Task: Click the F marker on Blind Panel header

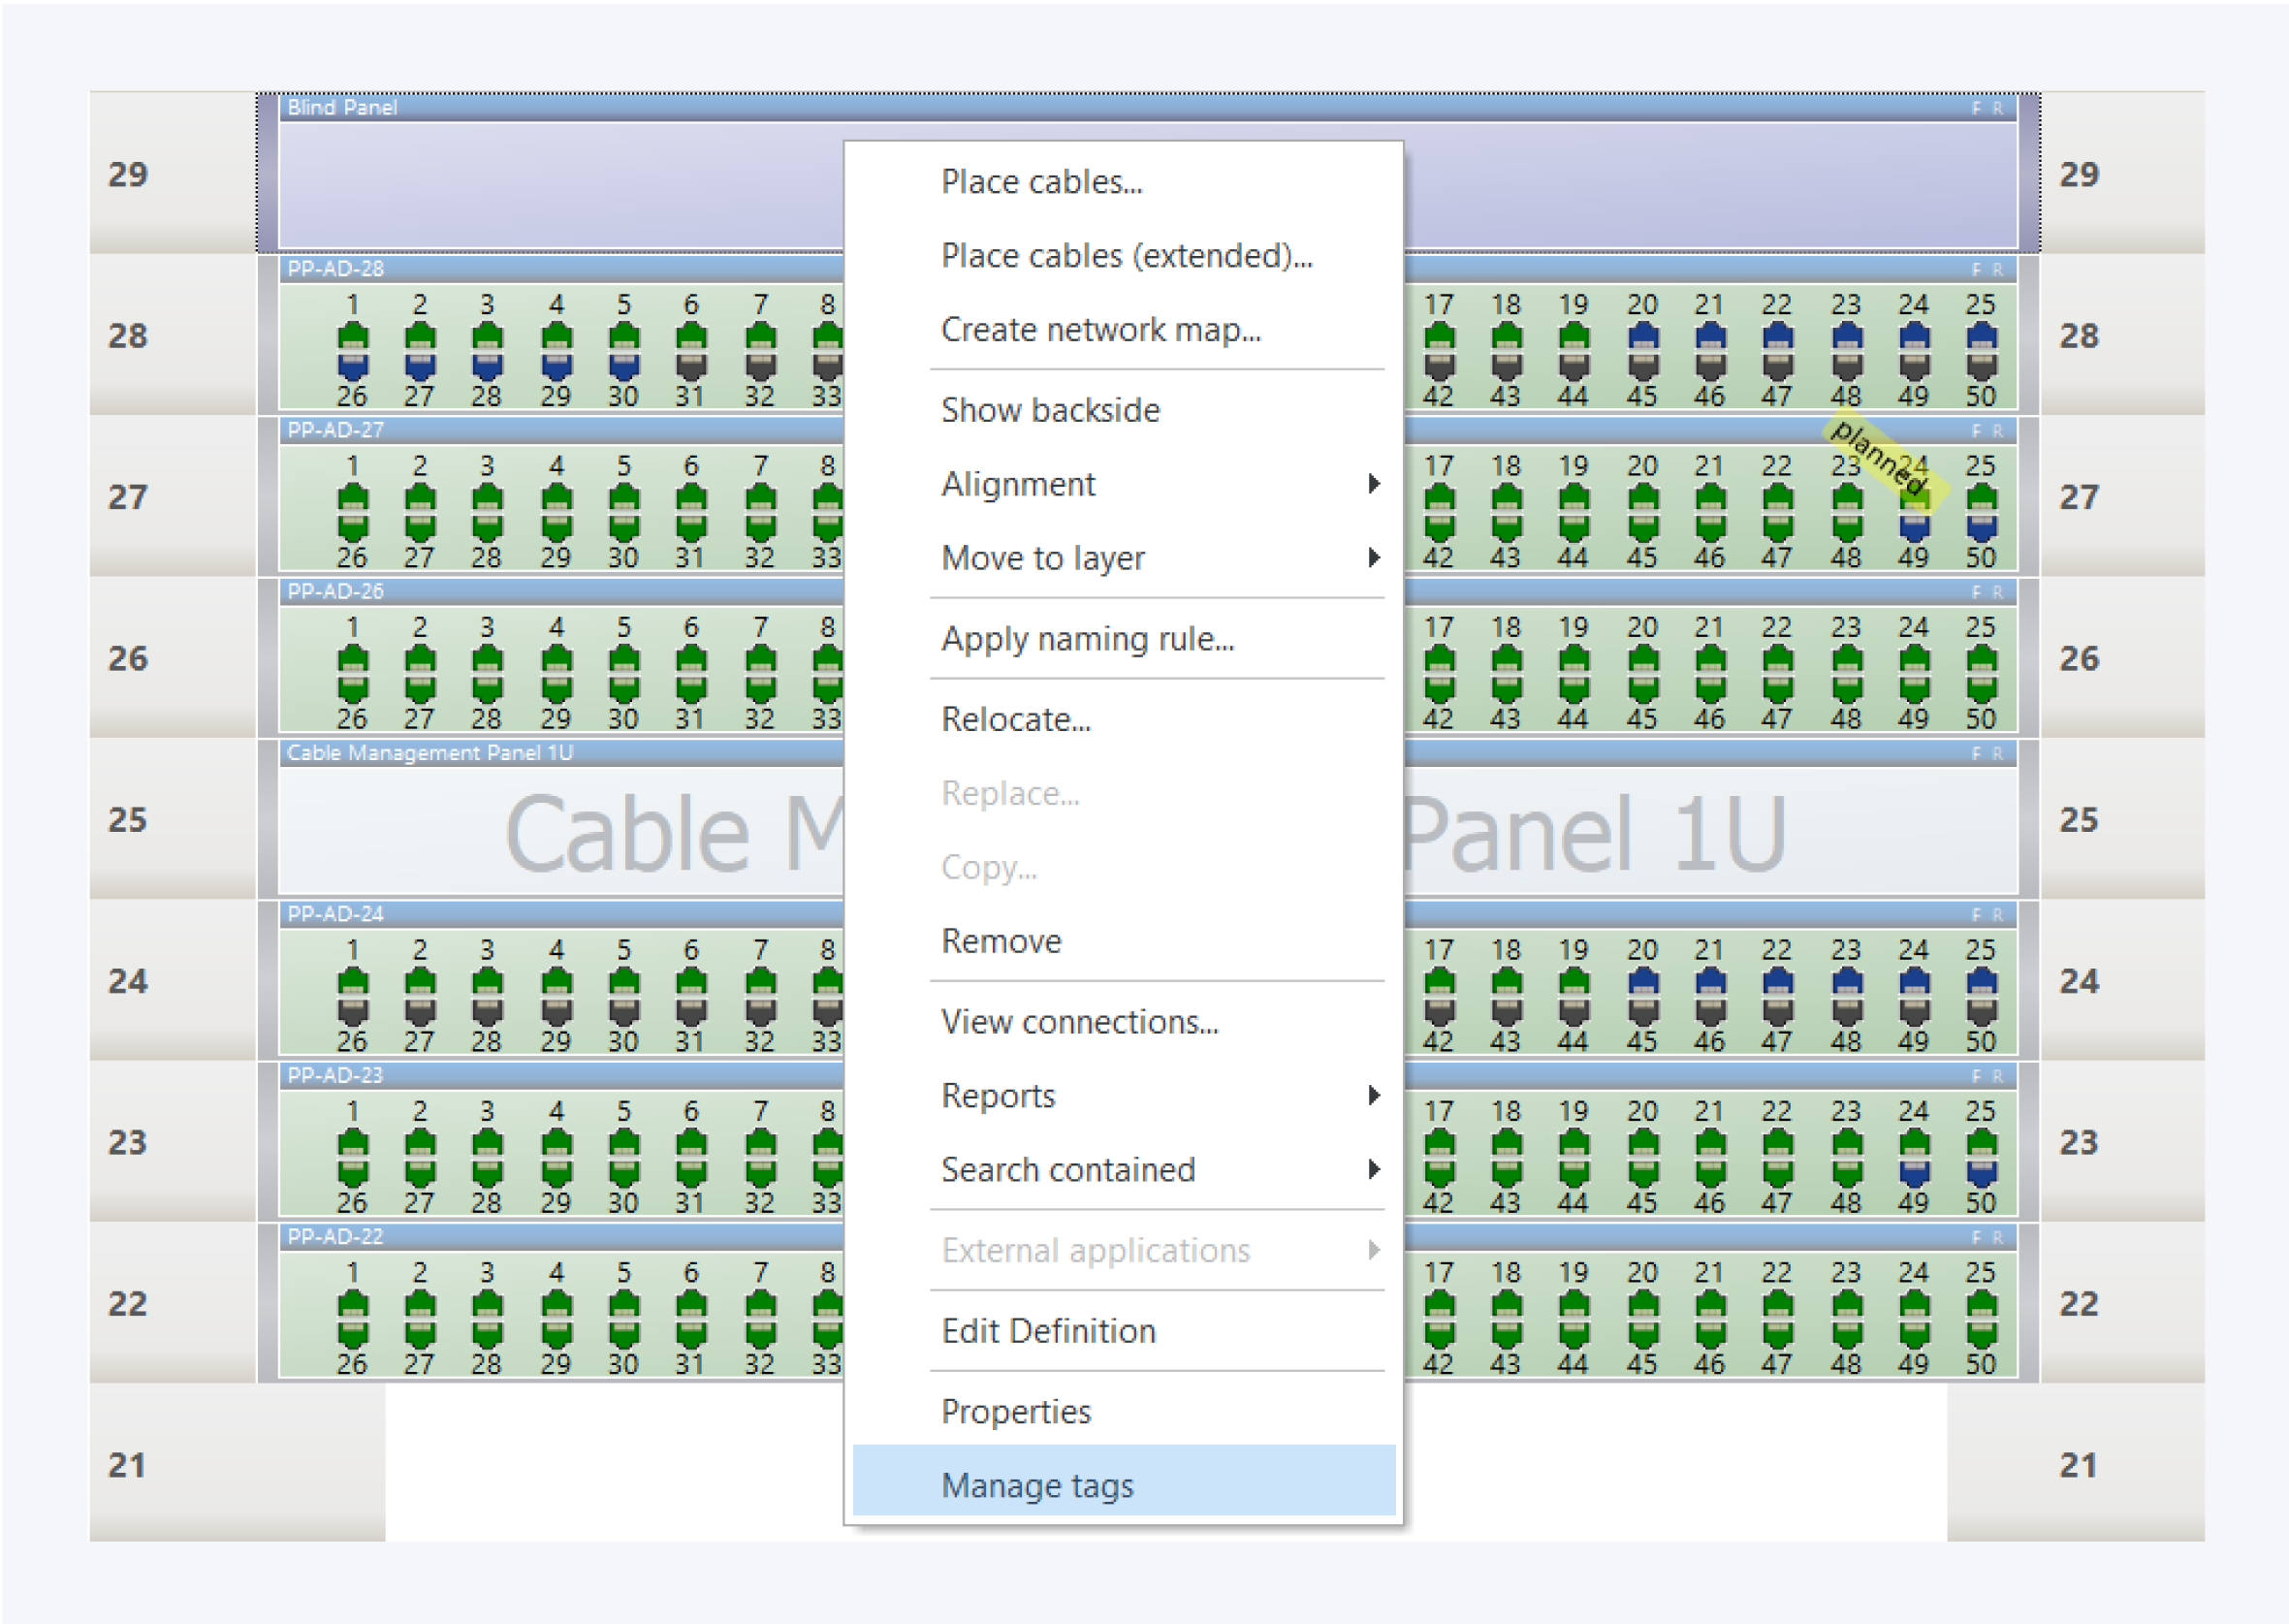Action: (x=1975, y=108)
